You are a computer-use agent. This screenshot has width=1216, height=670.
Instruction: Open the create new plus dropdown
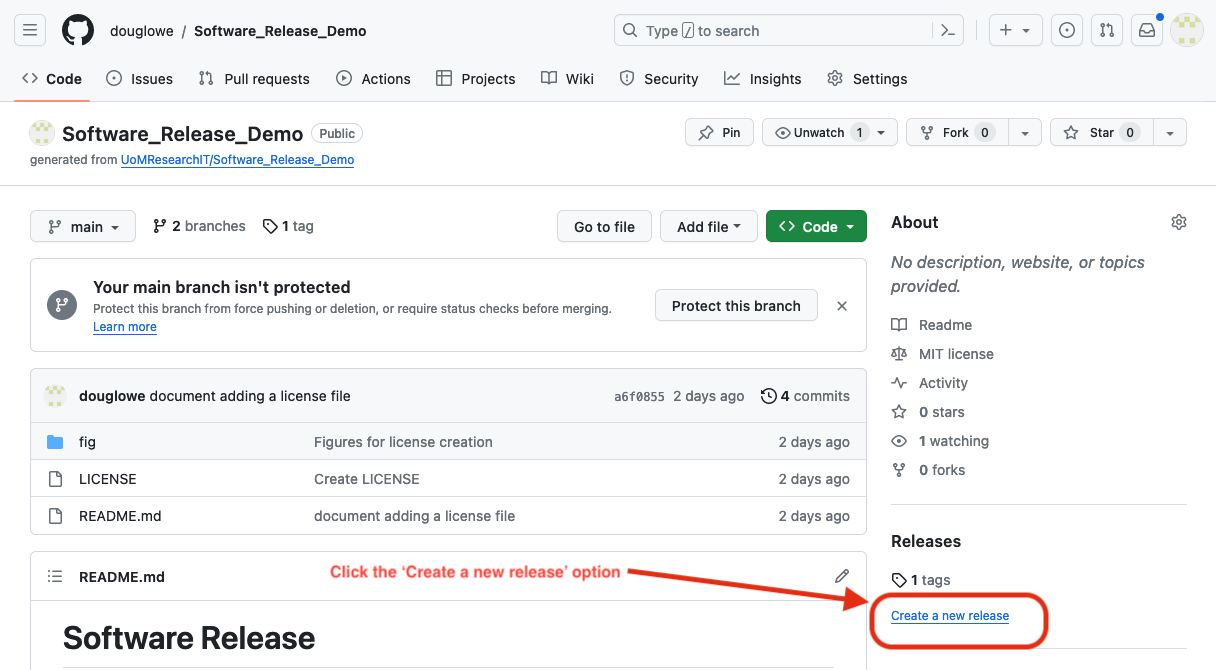pyautogui.click(x=1015, y=31)
